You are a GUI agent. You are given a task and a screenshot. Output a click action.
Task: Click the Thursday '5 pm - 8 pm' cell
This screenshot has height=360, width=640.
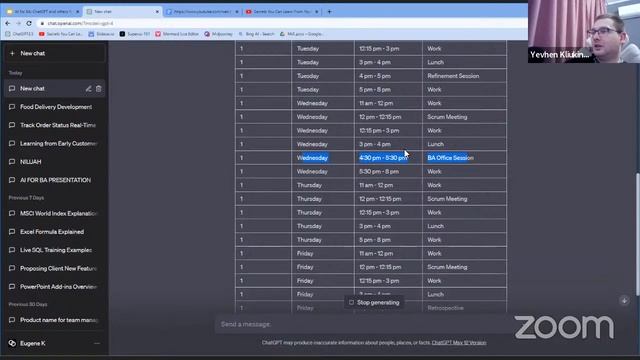pyautogui.click(x=388, y=240)
